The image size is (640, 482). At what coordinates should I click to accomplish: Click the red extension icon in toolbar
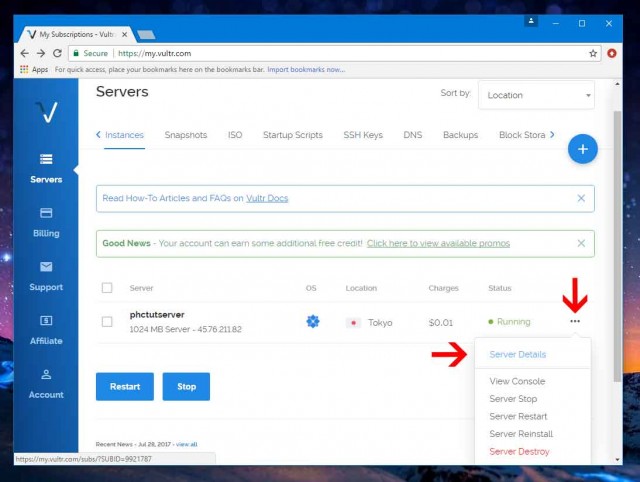click(x=611, y=53)
